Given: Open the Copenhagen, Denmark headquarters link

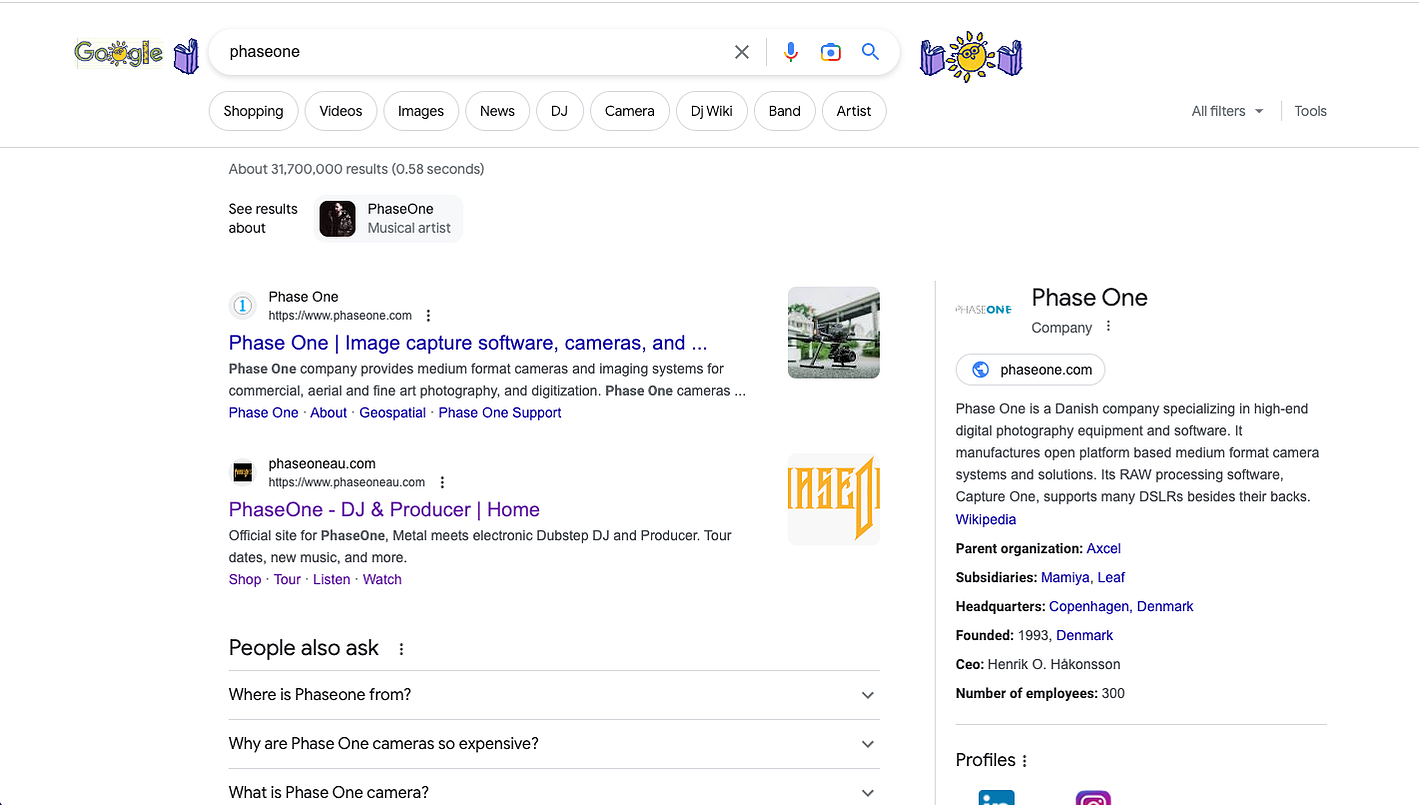Looking at the screenshot, I should (1121, 607).
